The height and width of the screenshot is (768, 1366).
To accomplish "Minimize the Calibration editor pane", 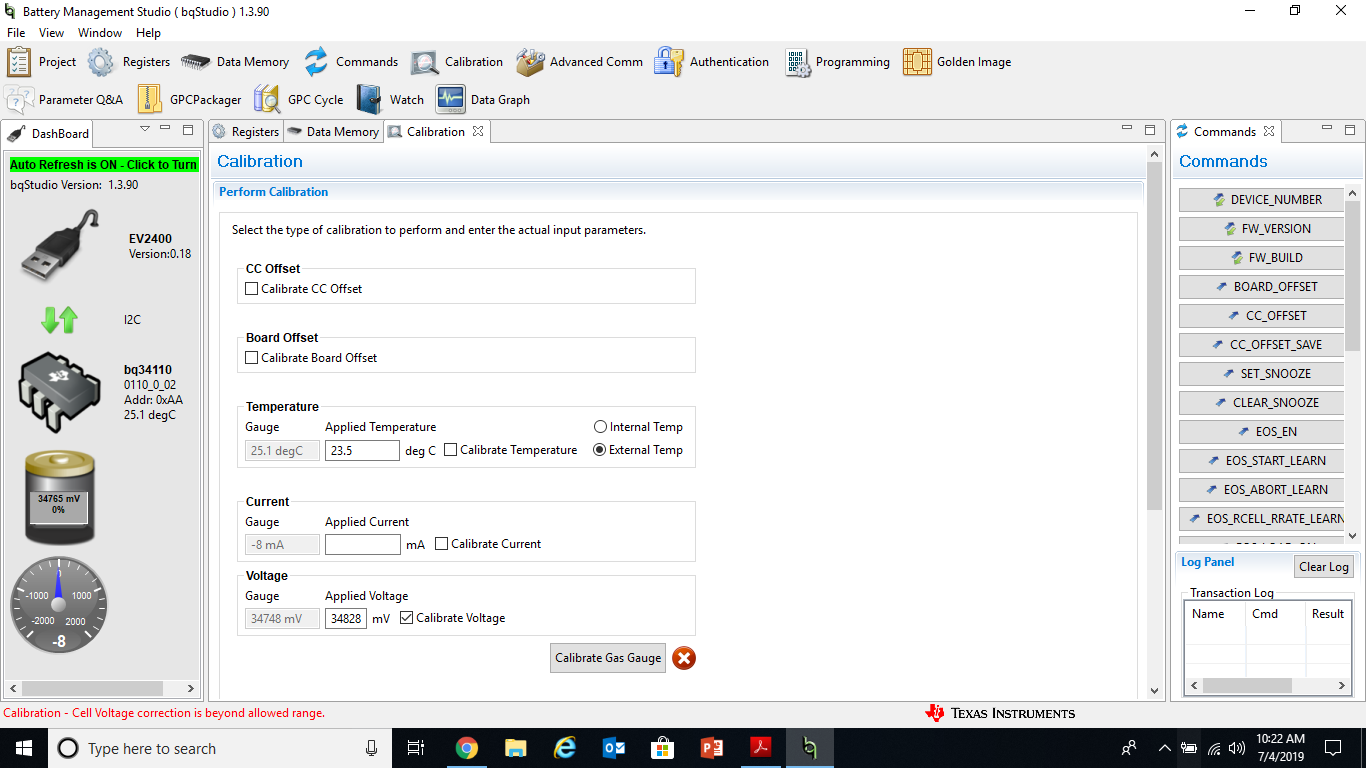I will [1127, 129].
